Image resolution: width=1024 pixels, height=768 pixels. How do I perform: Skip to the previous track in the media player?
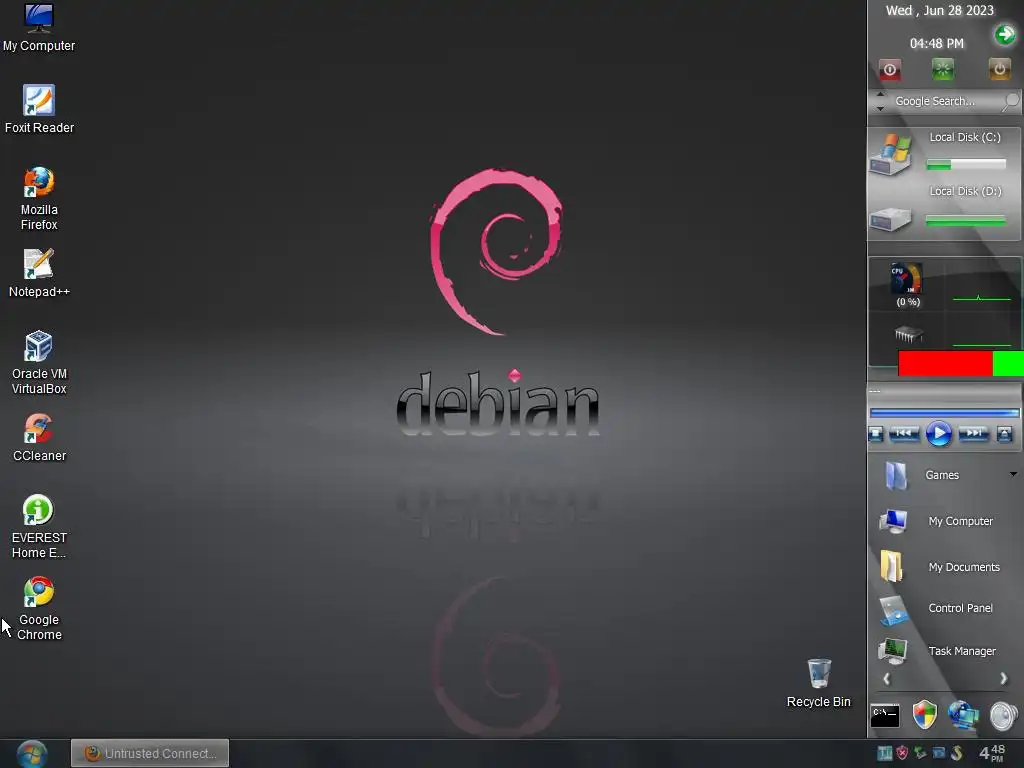click(x=904, y=433)
